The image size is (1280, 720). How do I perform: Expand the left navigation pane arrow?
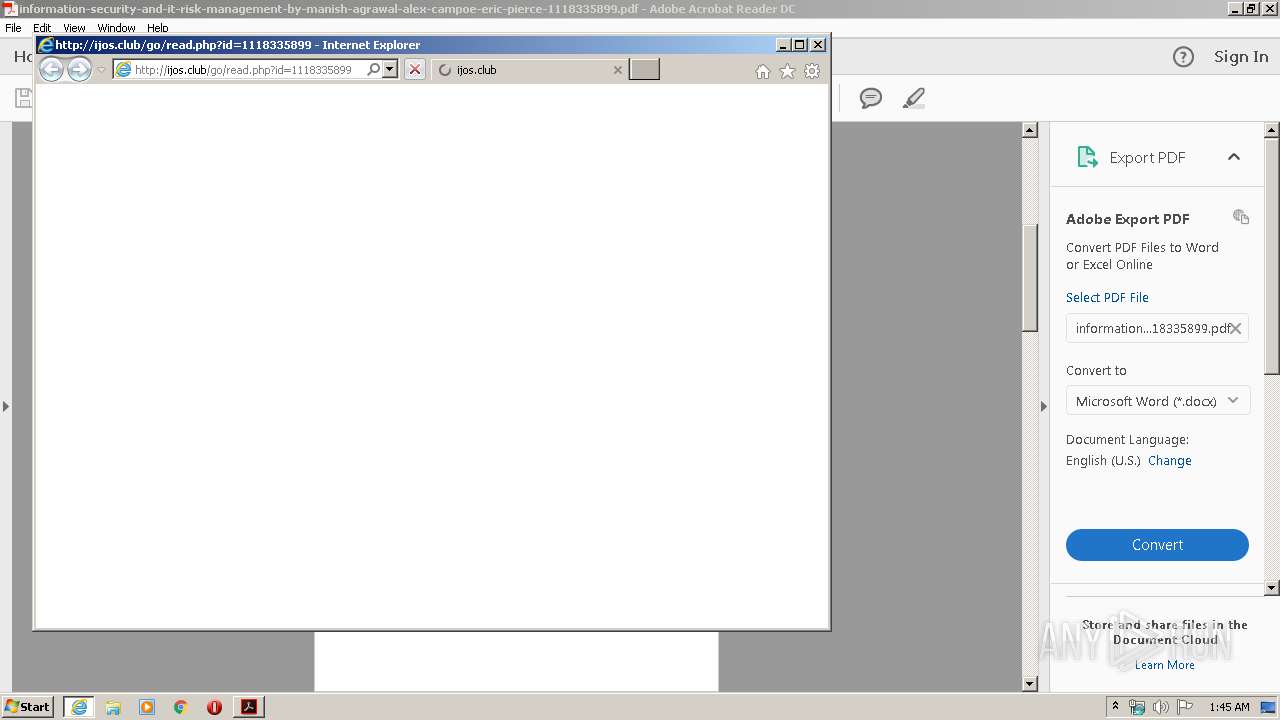pos(6,406)
